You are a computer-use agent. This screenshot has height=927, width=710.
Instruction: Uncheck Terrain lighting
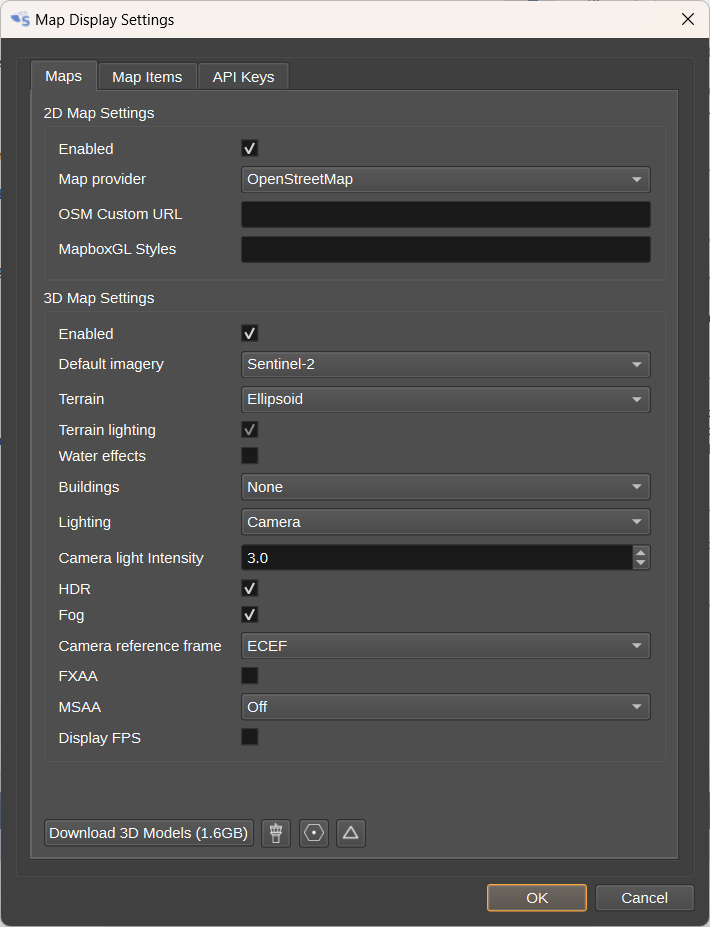click(x=248, y=430)
